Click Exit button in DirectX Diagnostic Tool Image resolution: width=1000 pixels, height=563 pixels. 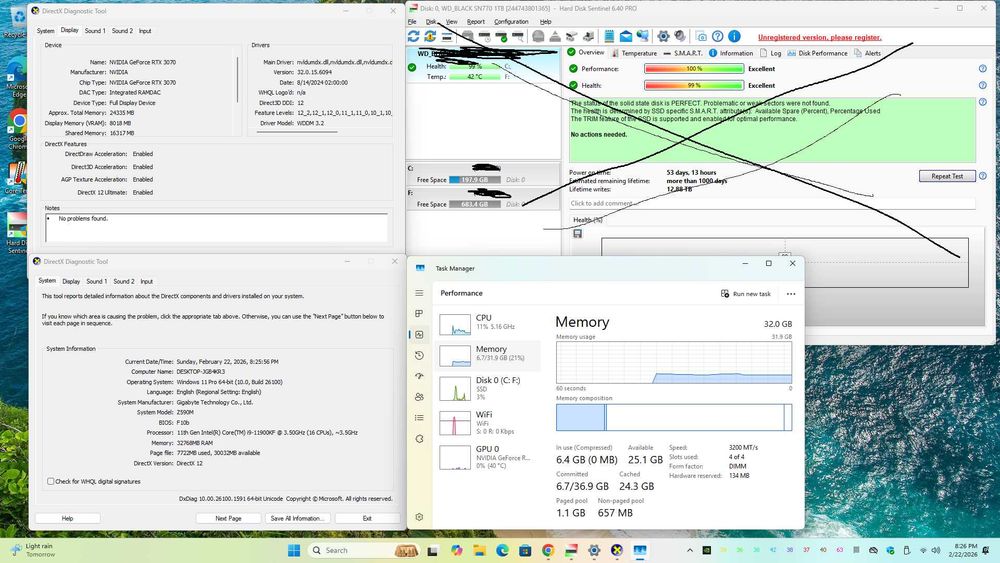[367, 518]
